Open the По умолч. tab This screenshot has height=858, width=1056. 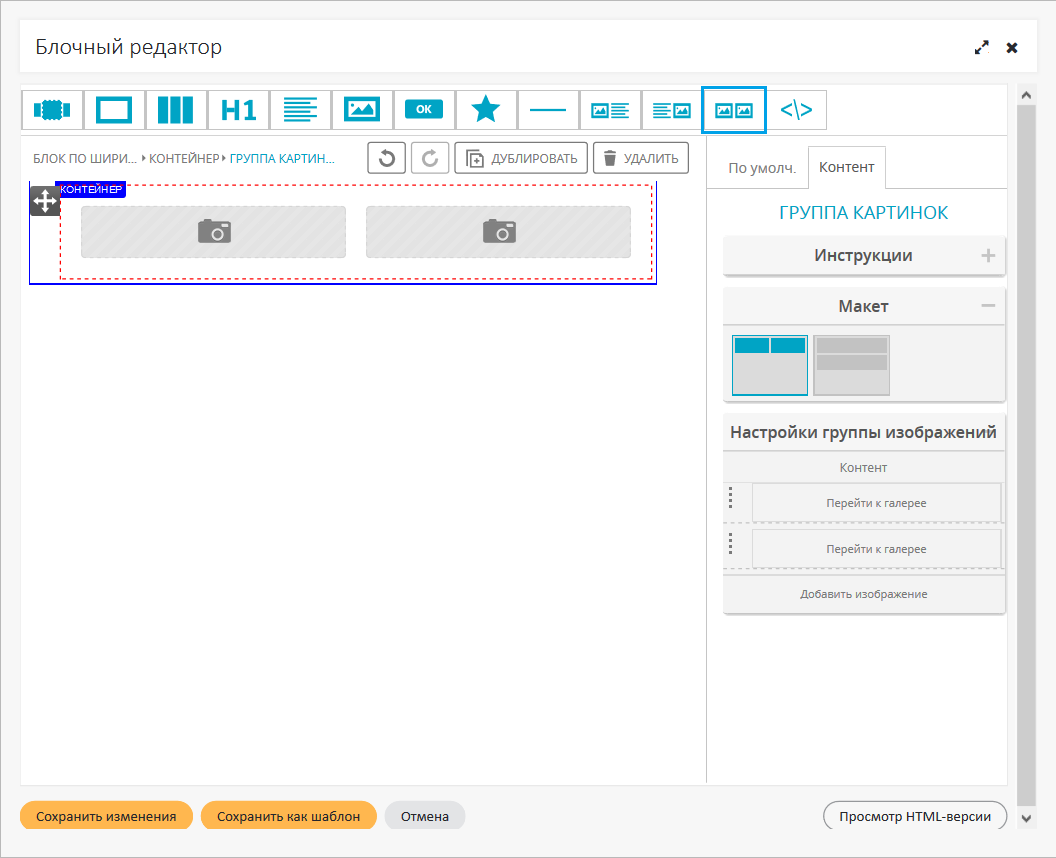[x=762, y=168]
